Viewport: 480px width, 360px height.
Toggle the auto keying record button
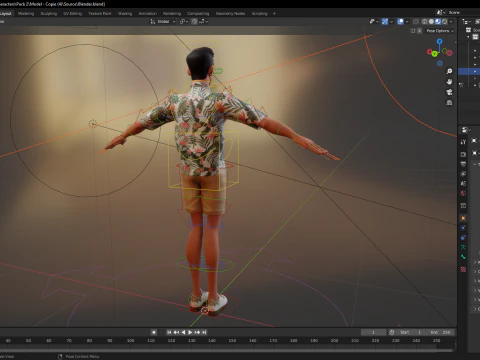tap(154, 332)
